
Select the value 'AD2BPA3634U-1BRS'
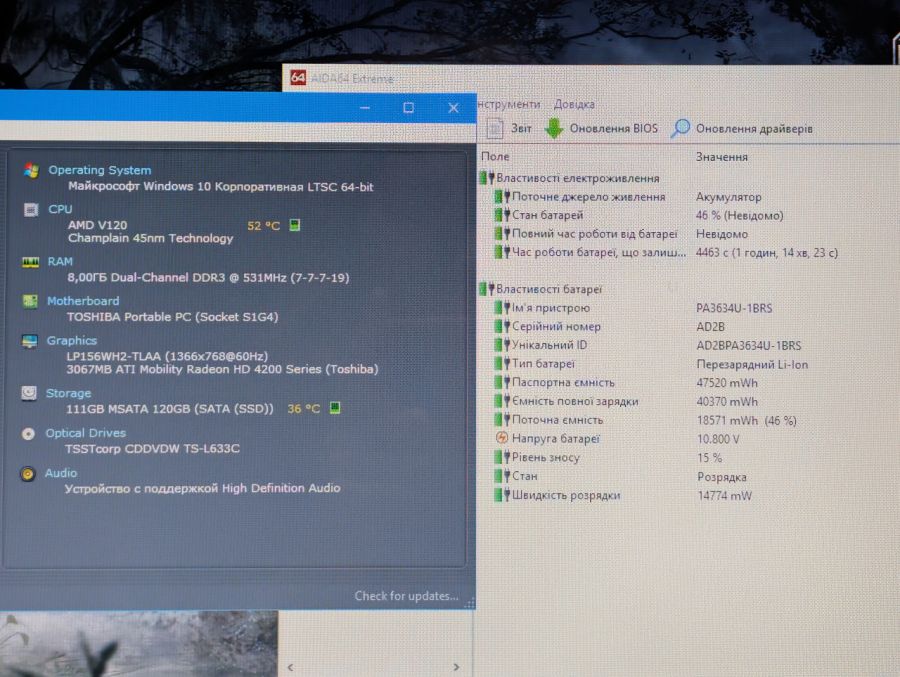click(748, 345)
